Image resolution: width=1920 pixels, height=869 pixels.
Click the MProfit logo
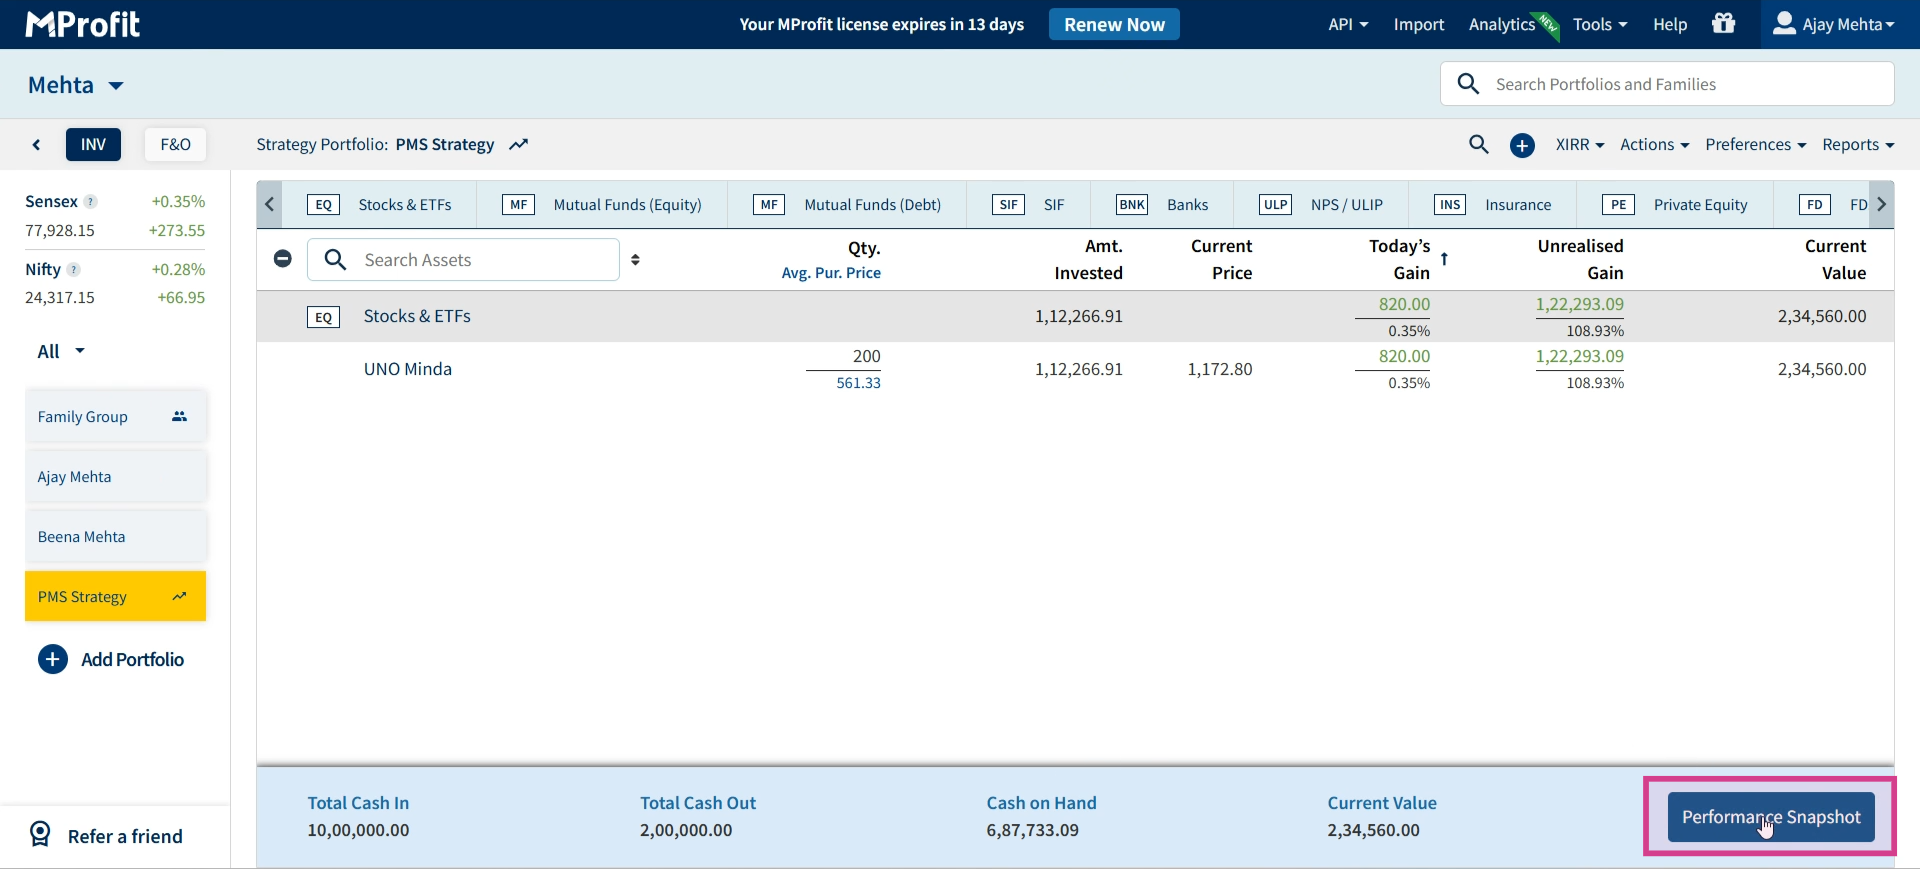tap(83, 24)
